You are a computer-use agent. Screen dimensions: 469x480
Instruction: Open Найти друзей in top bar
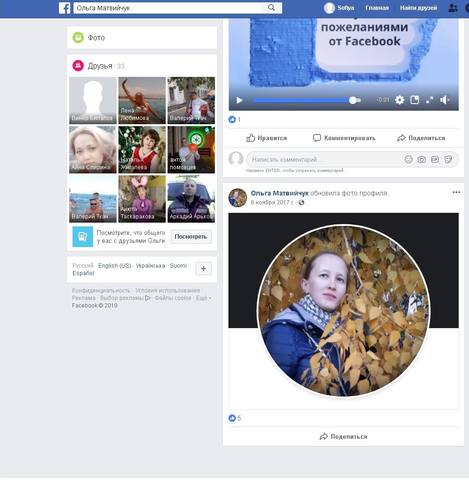[419, 8]
